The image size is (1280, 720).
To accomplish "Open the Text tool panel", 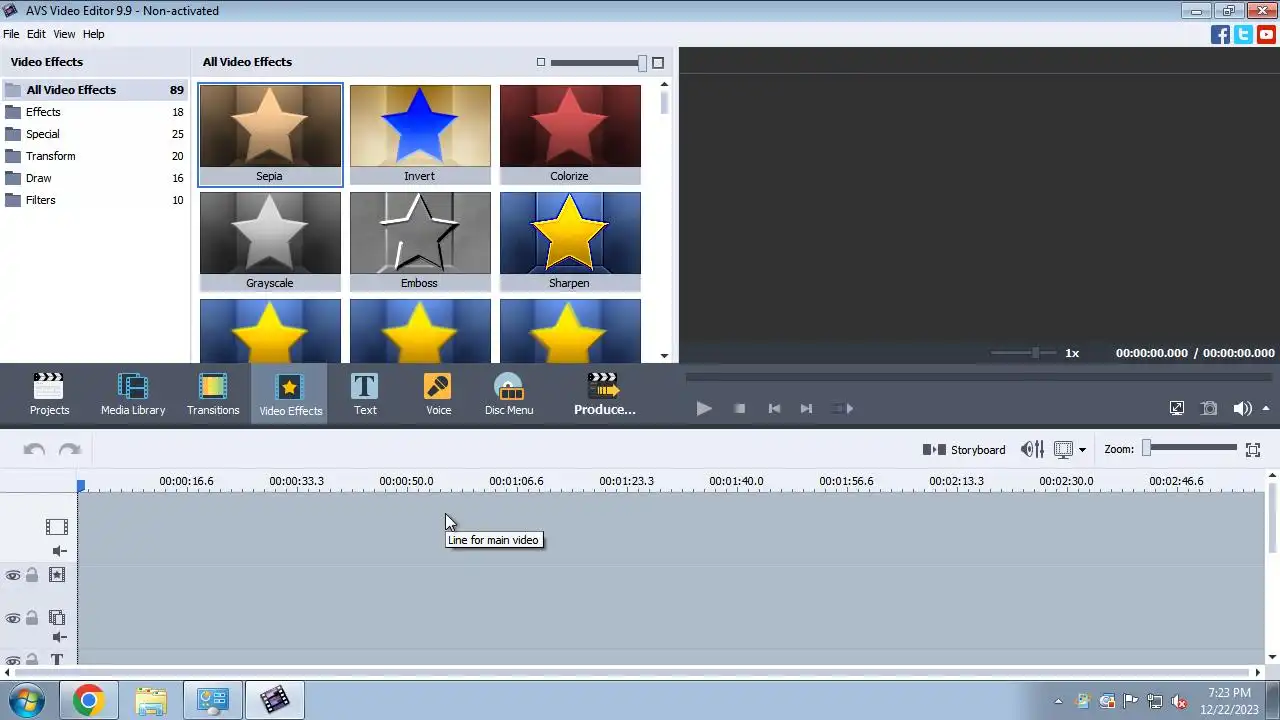I will (x=365, y=393).
